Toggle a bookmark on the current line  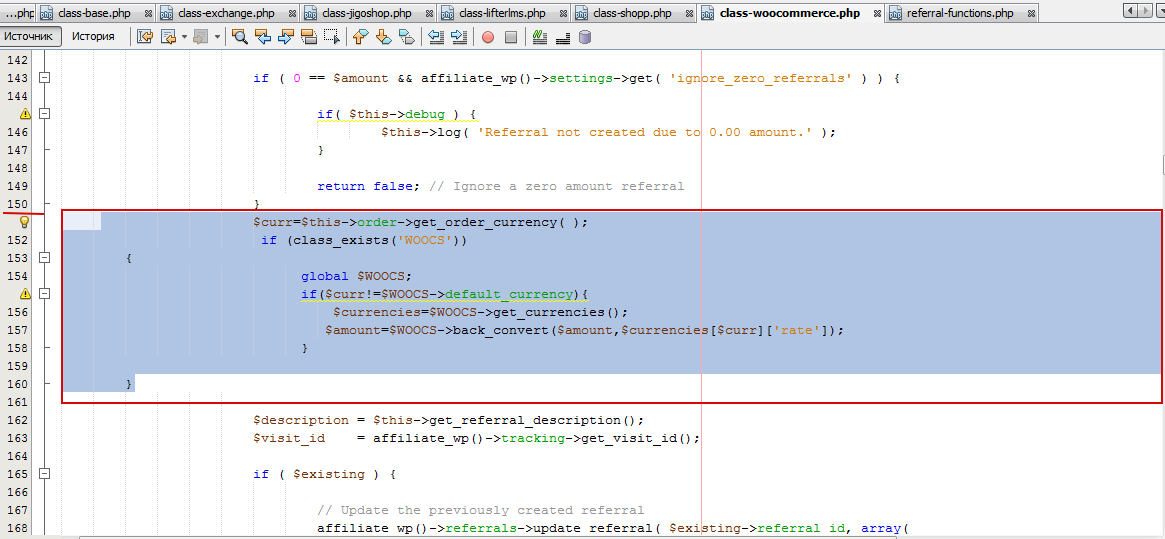406,36
